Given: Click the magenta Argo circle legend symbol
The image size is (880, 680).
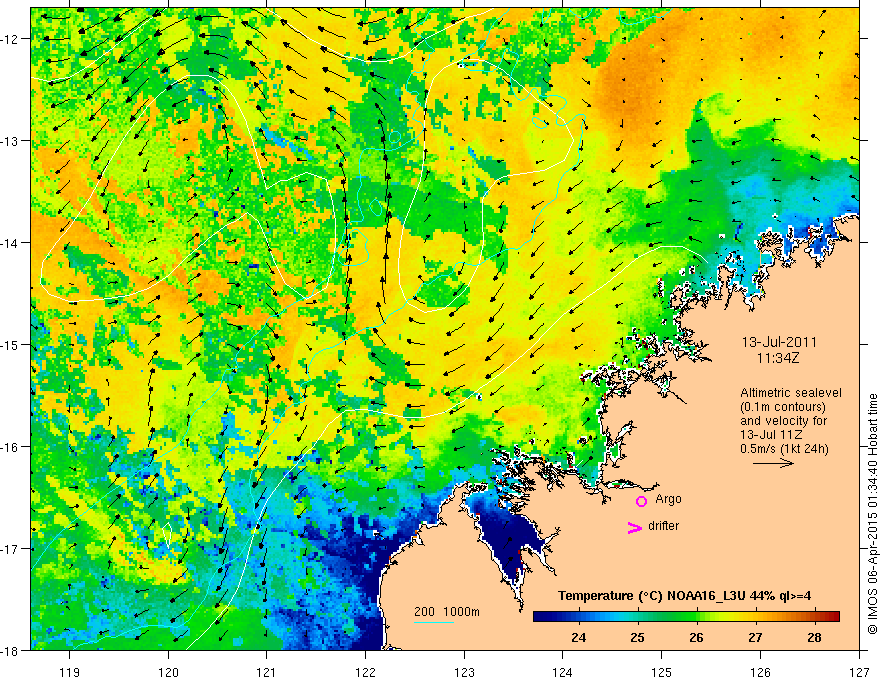Looking at the screenshot, I should (x=641, y=501).
